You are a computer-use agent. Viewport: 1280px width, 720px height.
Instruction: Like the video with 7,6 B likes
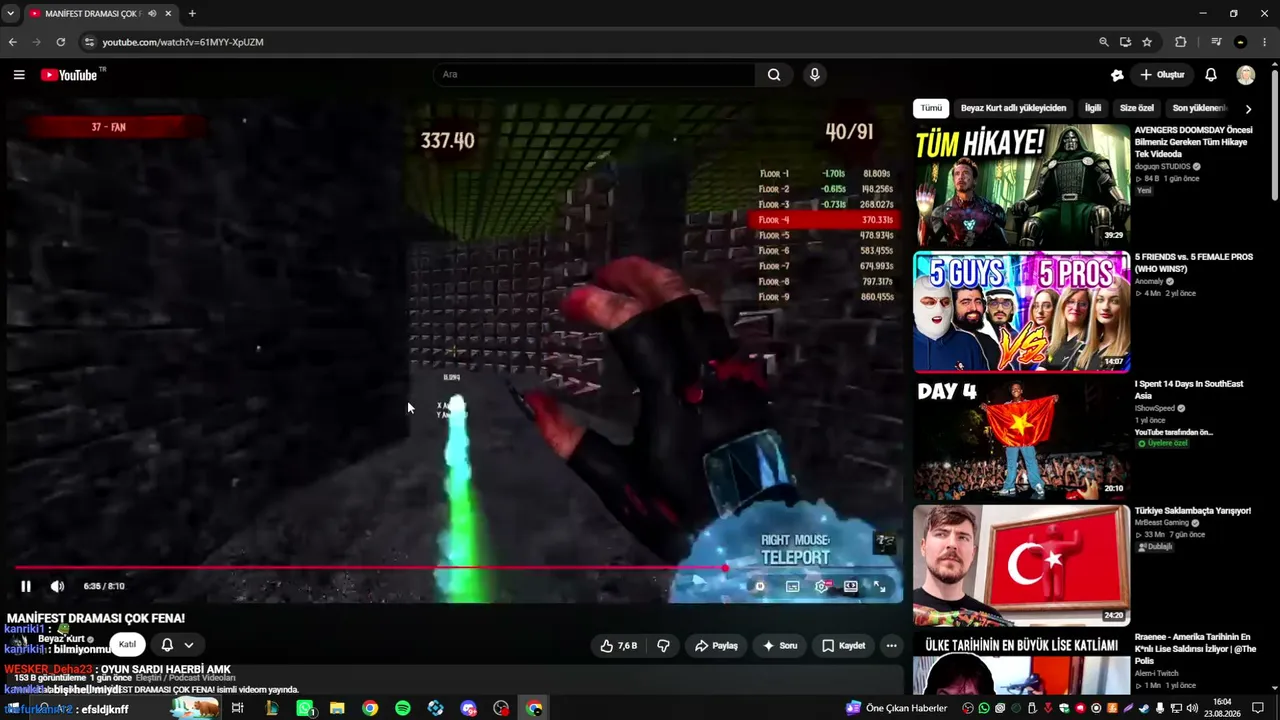[618, 646]
